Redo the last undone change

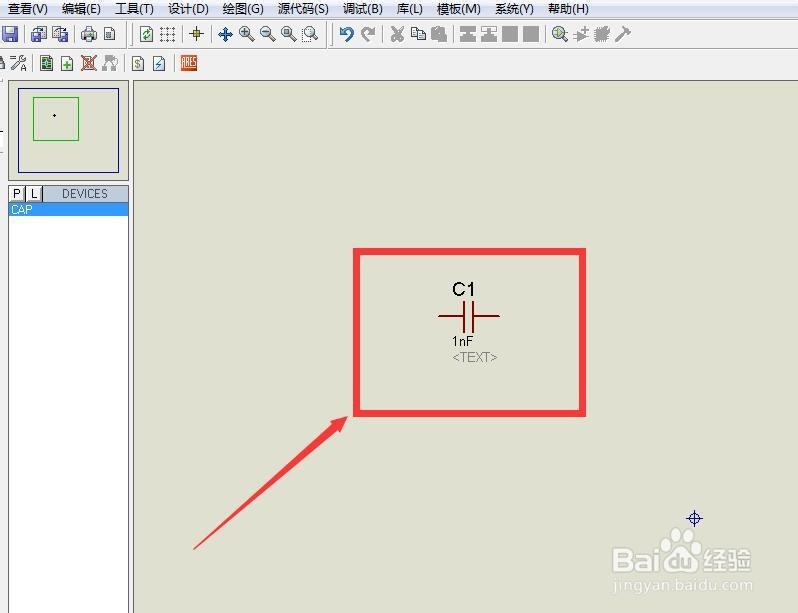click(368, 35)
